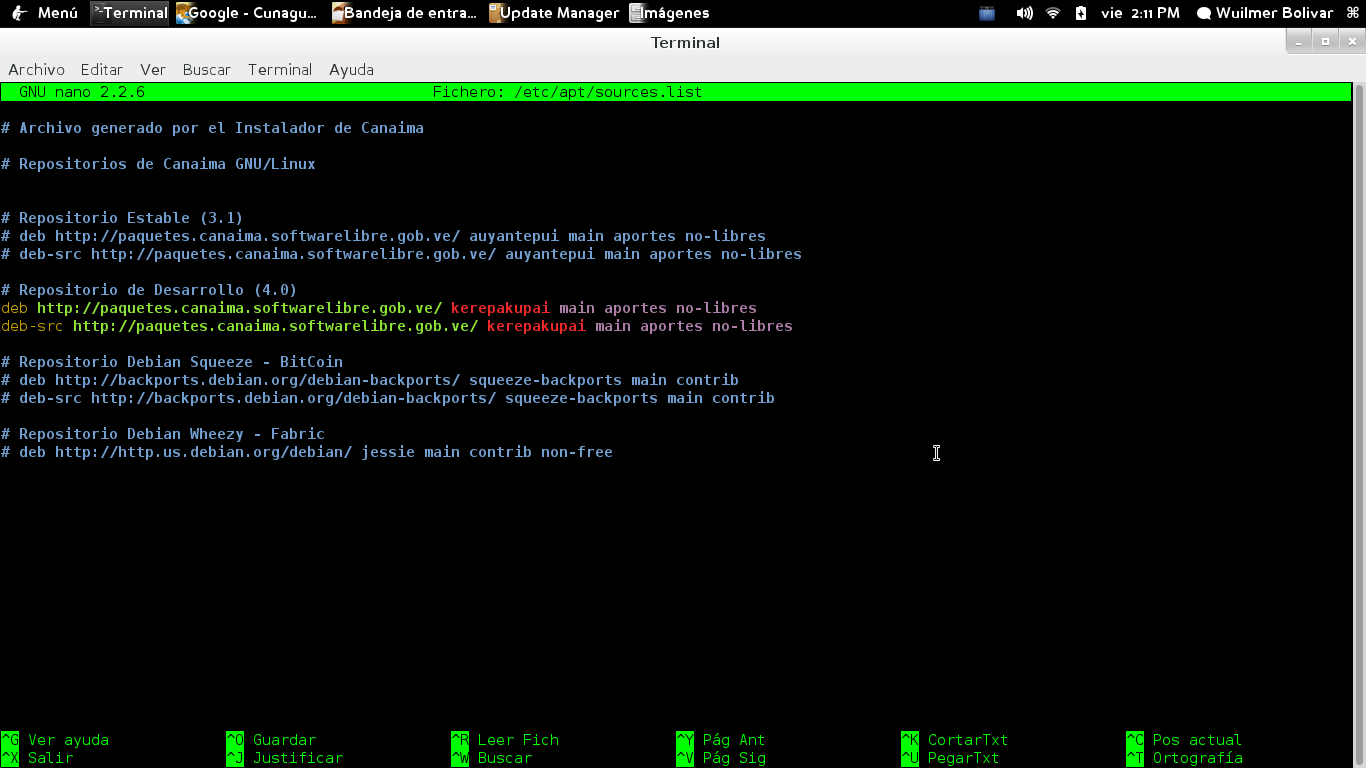Click 'Repositorio de Desarrollo (4.0)' comment
1366x768 pixels.
(x=149, y=290)
